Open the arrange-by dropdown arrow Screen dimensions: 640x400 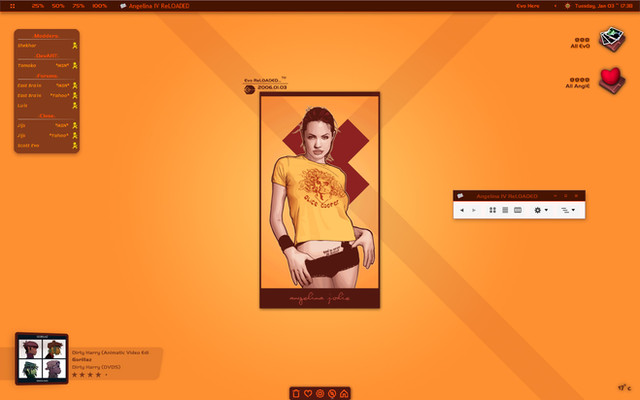pos(573,210)
